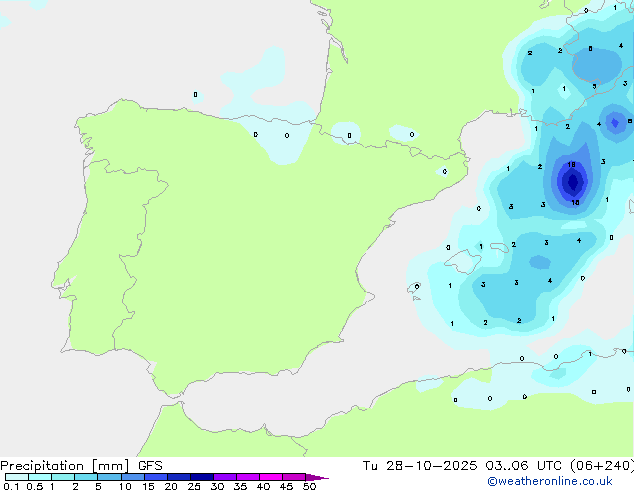
Task: Click the legend label '10'
Action: [x=125, y=486]
